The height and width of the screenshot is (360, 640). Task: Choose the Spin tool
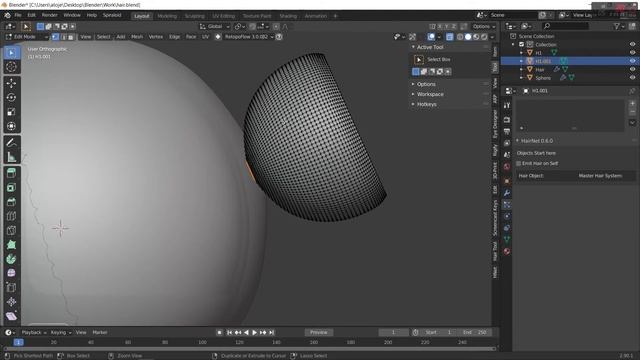coord(11,259)
